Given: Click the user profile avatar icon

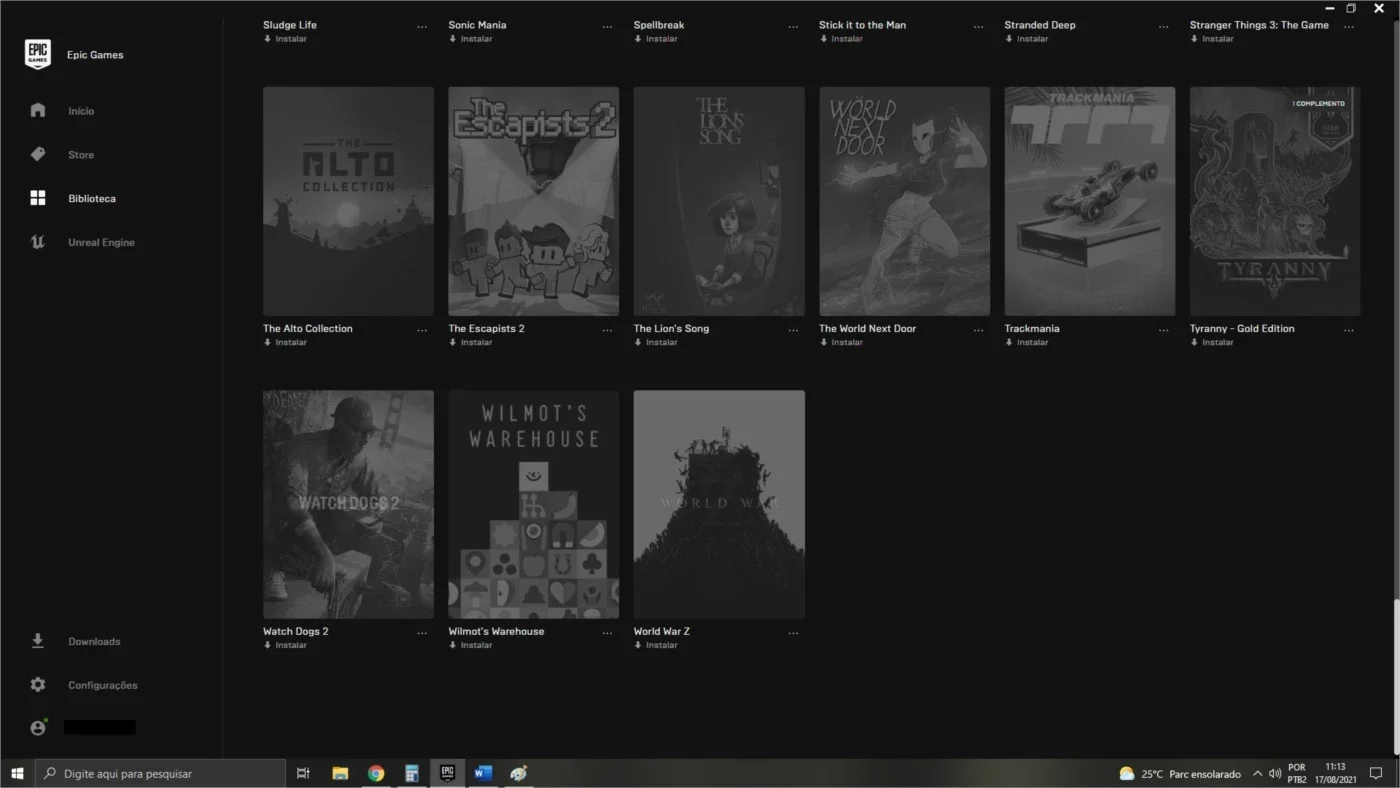Looking at the screenshot, I should click(x=38, y=728).
